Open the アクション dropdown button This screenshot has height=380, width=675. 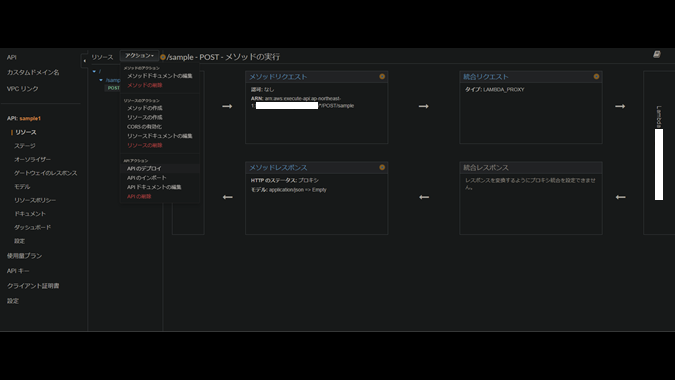[139, 56]
